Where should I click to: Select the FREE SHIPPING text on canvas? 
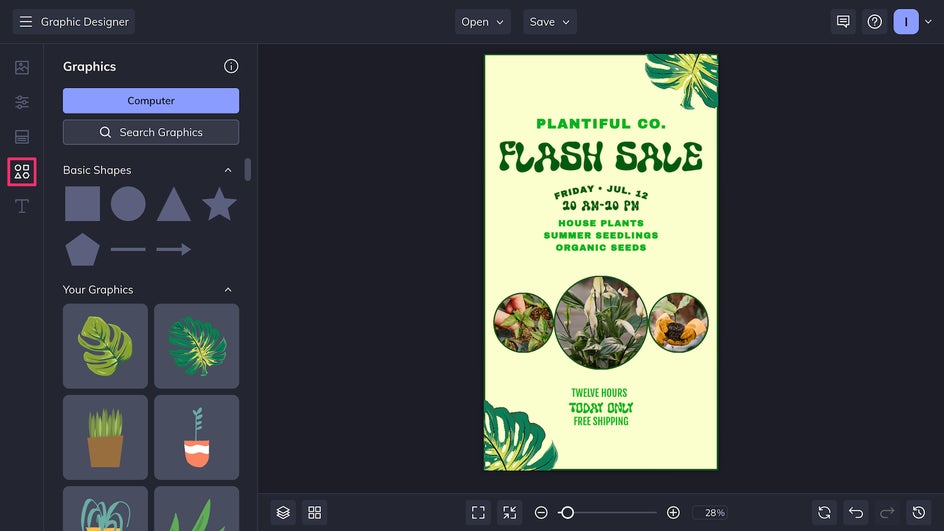(601, 421)
